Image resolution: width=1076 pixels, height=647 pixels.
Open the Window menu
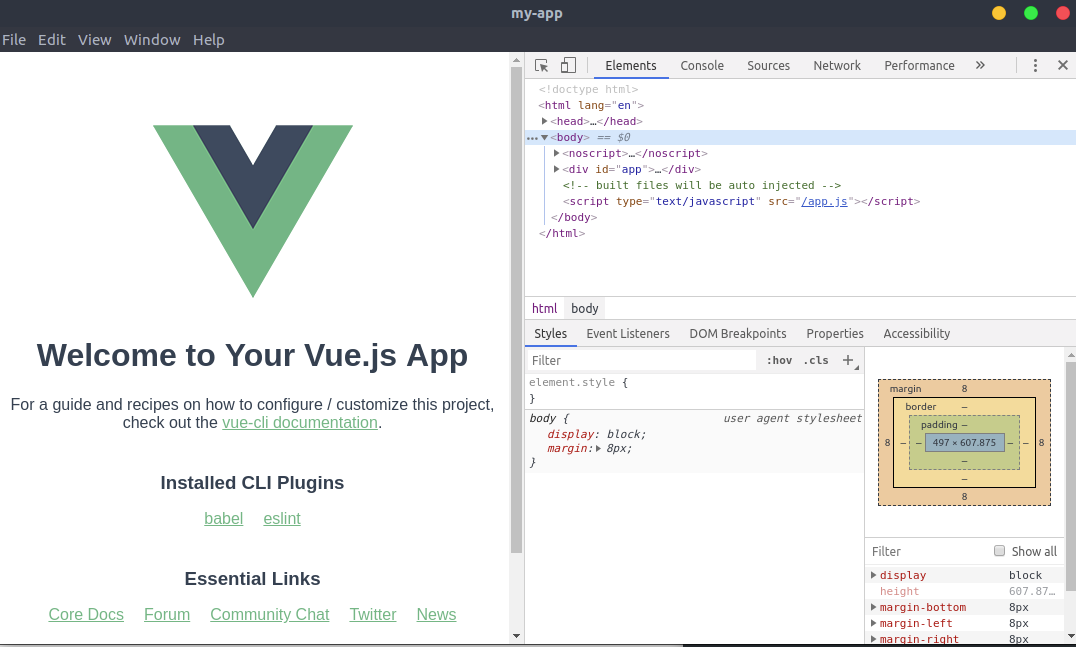[152, 40]
